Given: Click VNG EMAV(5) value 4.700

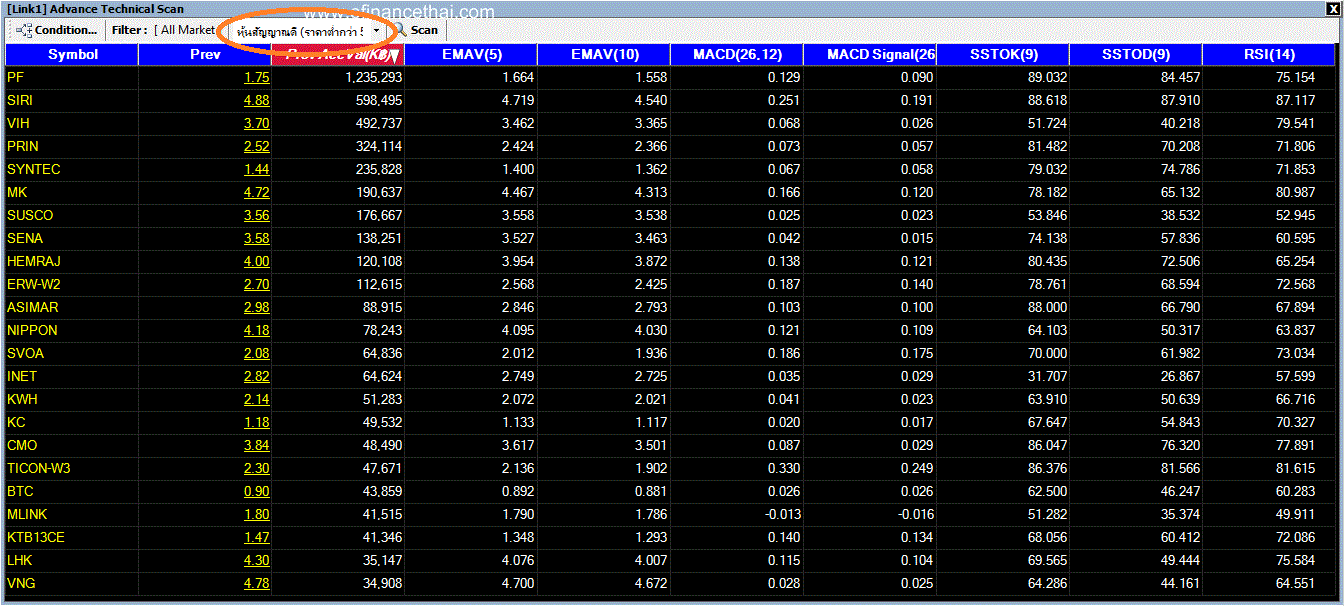Looking at the screenshot, I should click(x=517, y=583).
